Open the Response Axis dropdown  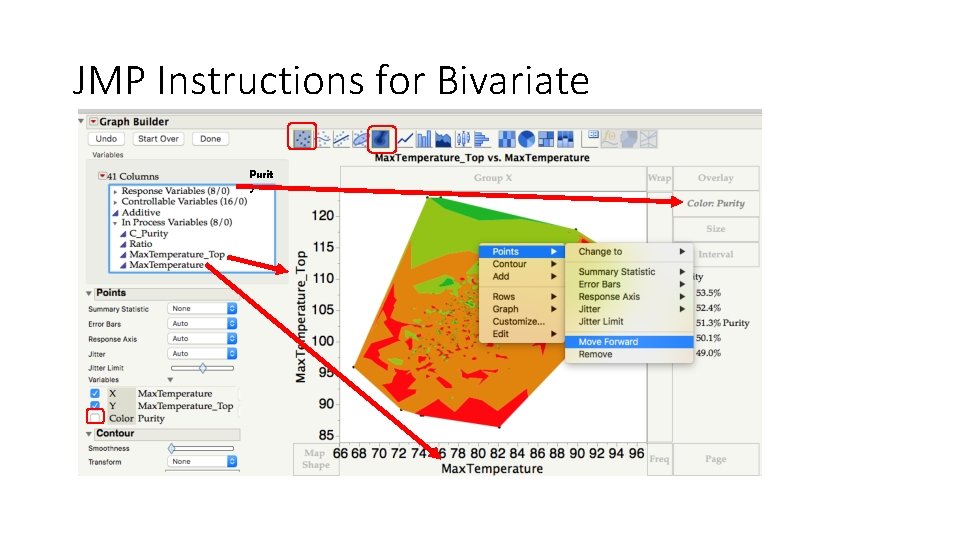click(202, 339)
